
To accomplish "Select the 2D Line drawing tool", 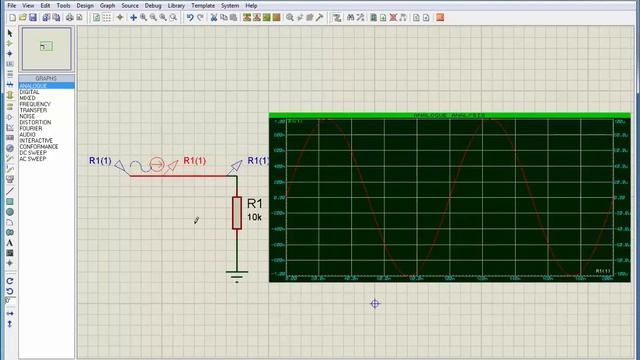I will click(x=10, y=191).
